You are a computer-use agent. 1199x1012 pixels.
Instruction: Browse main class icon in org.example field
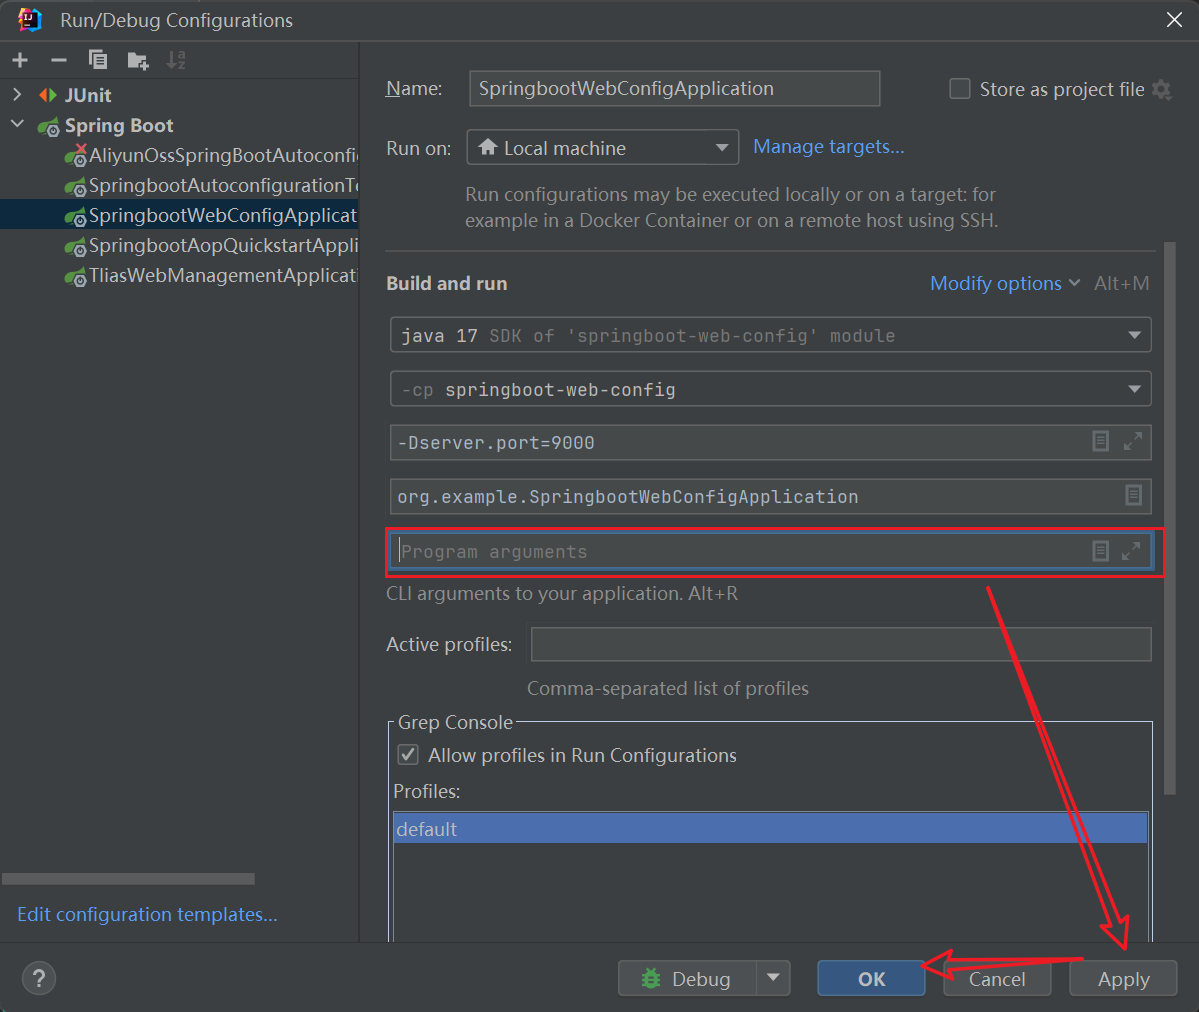click(1133, 495)
